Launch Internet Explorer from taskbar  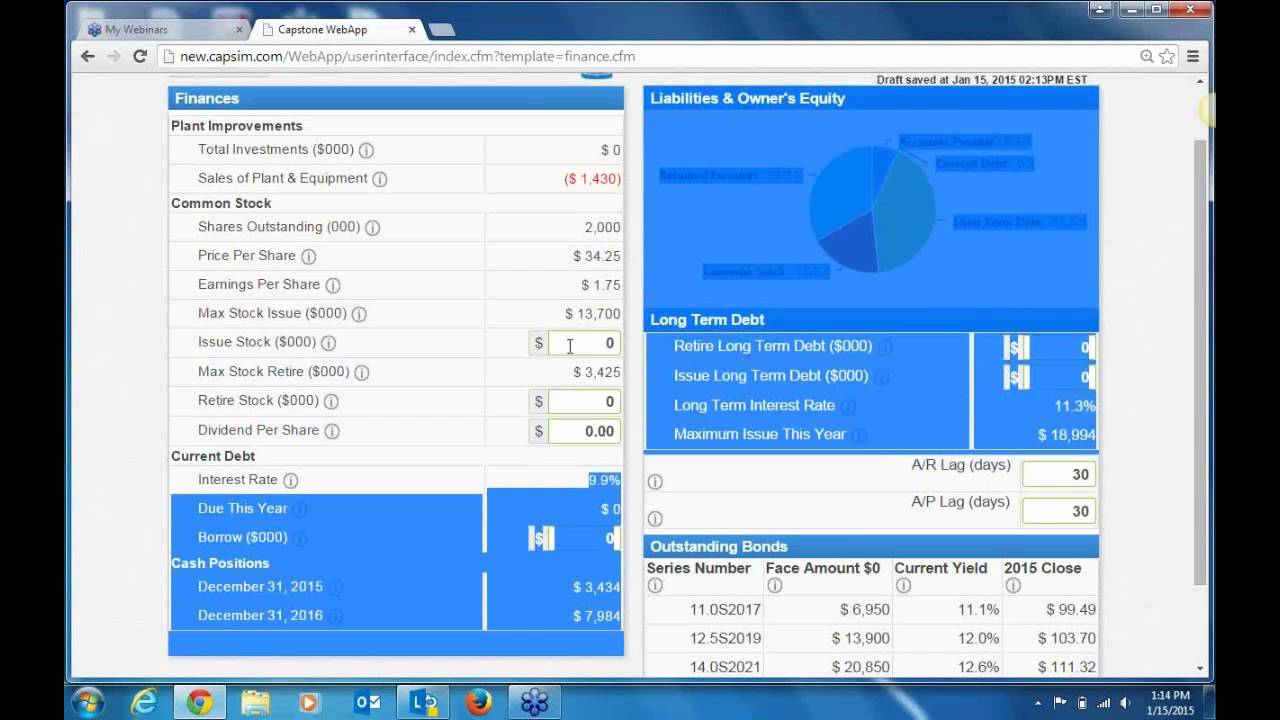pyautogui.click(x=144, y=702)
